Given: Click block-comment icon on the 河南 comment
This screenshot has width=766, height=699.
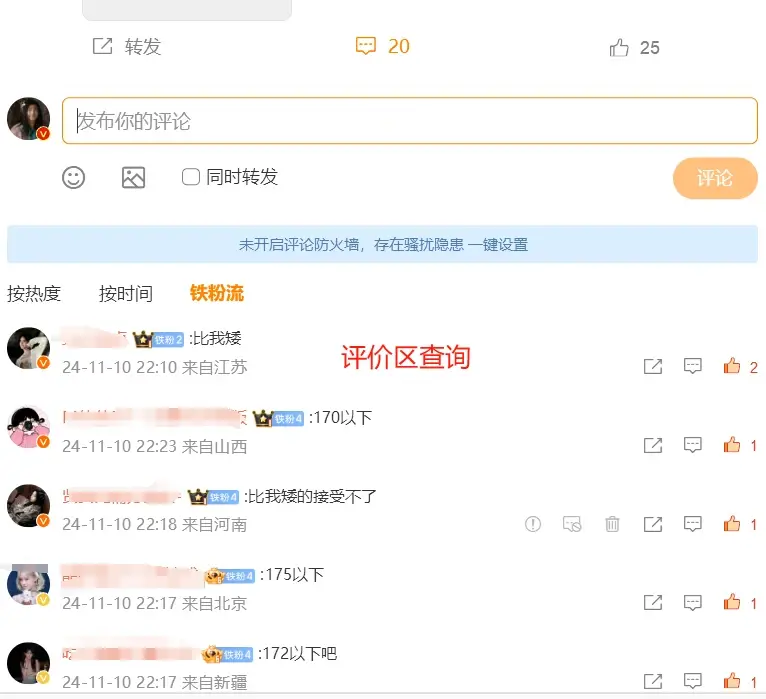Looking at the screenshot, I should (572, 524).
